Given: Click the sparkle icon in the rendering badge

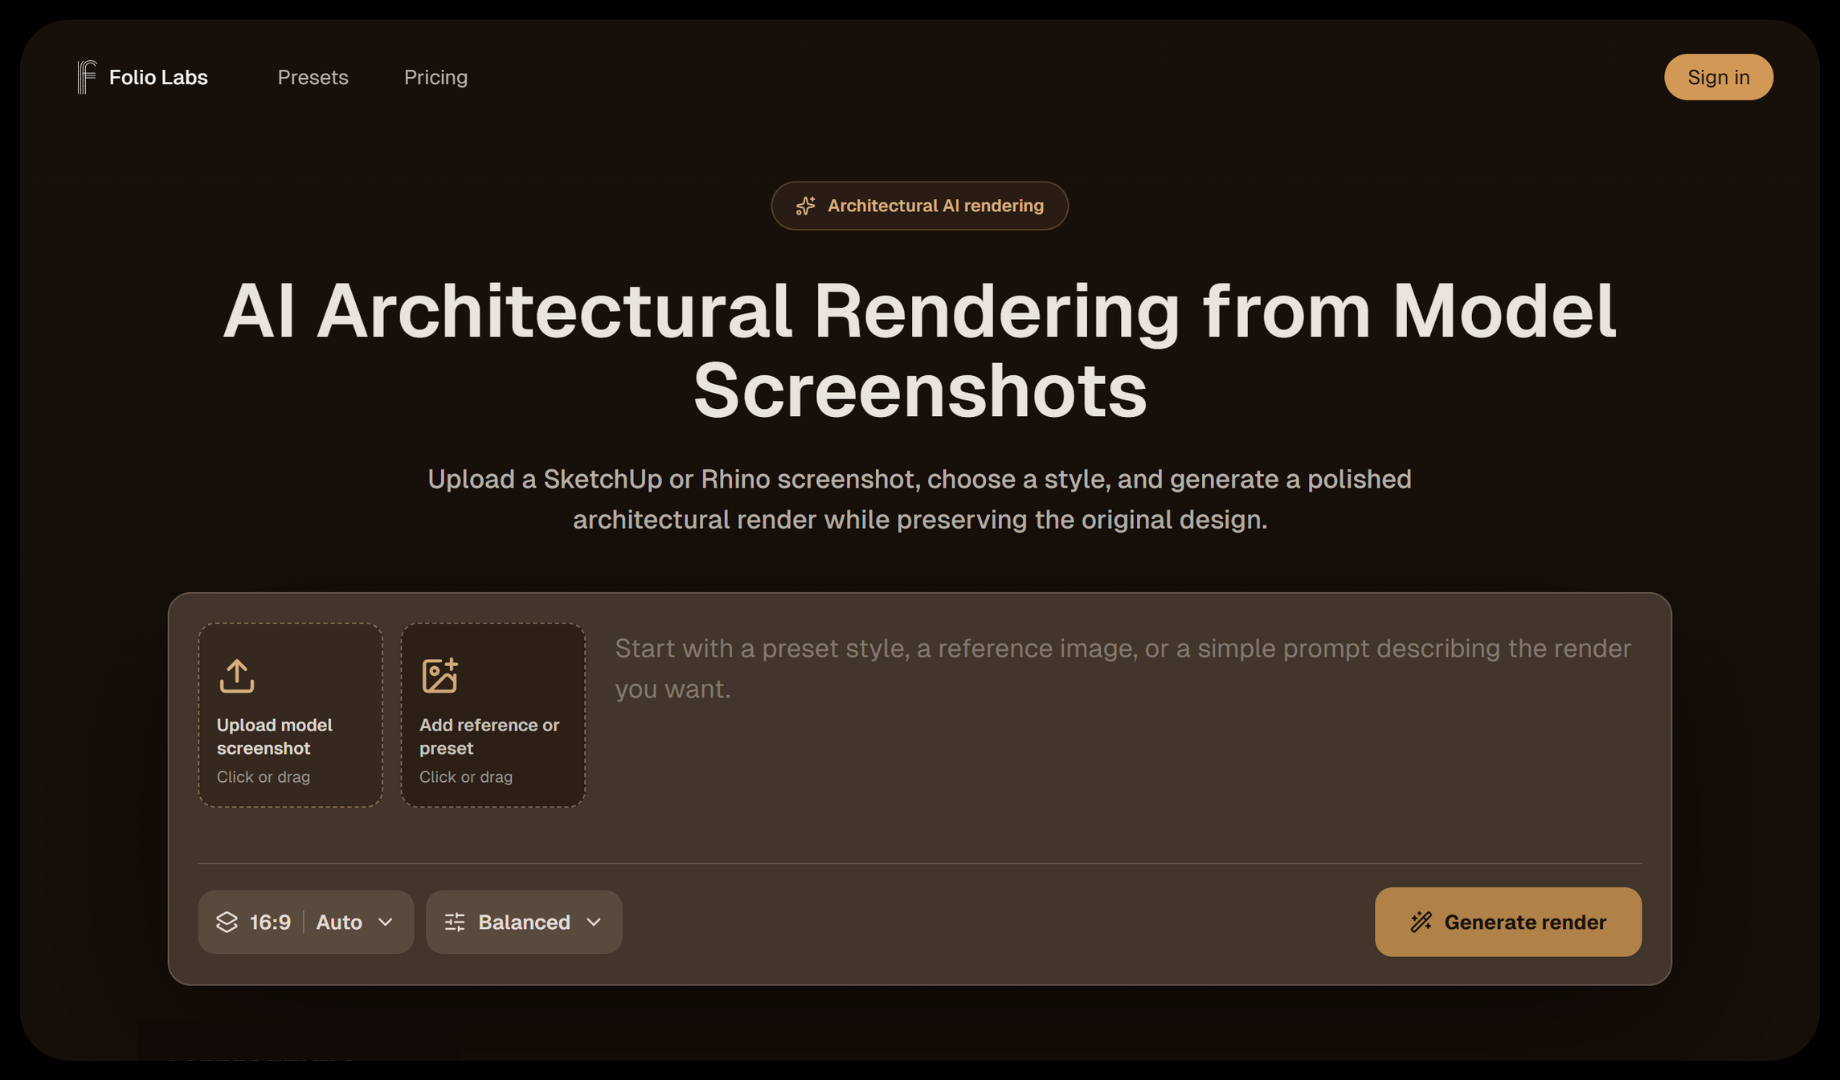Looking at the screenshot, I should click(x=806, y=206).
